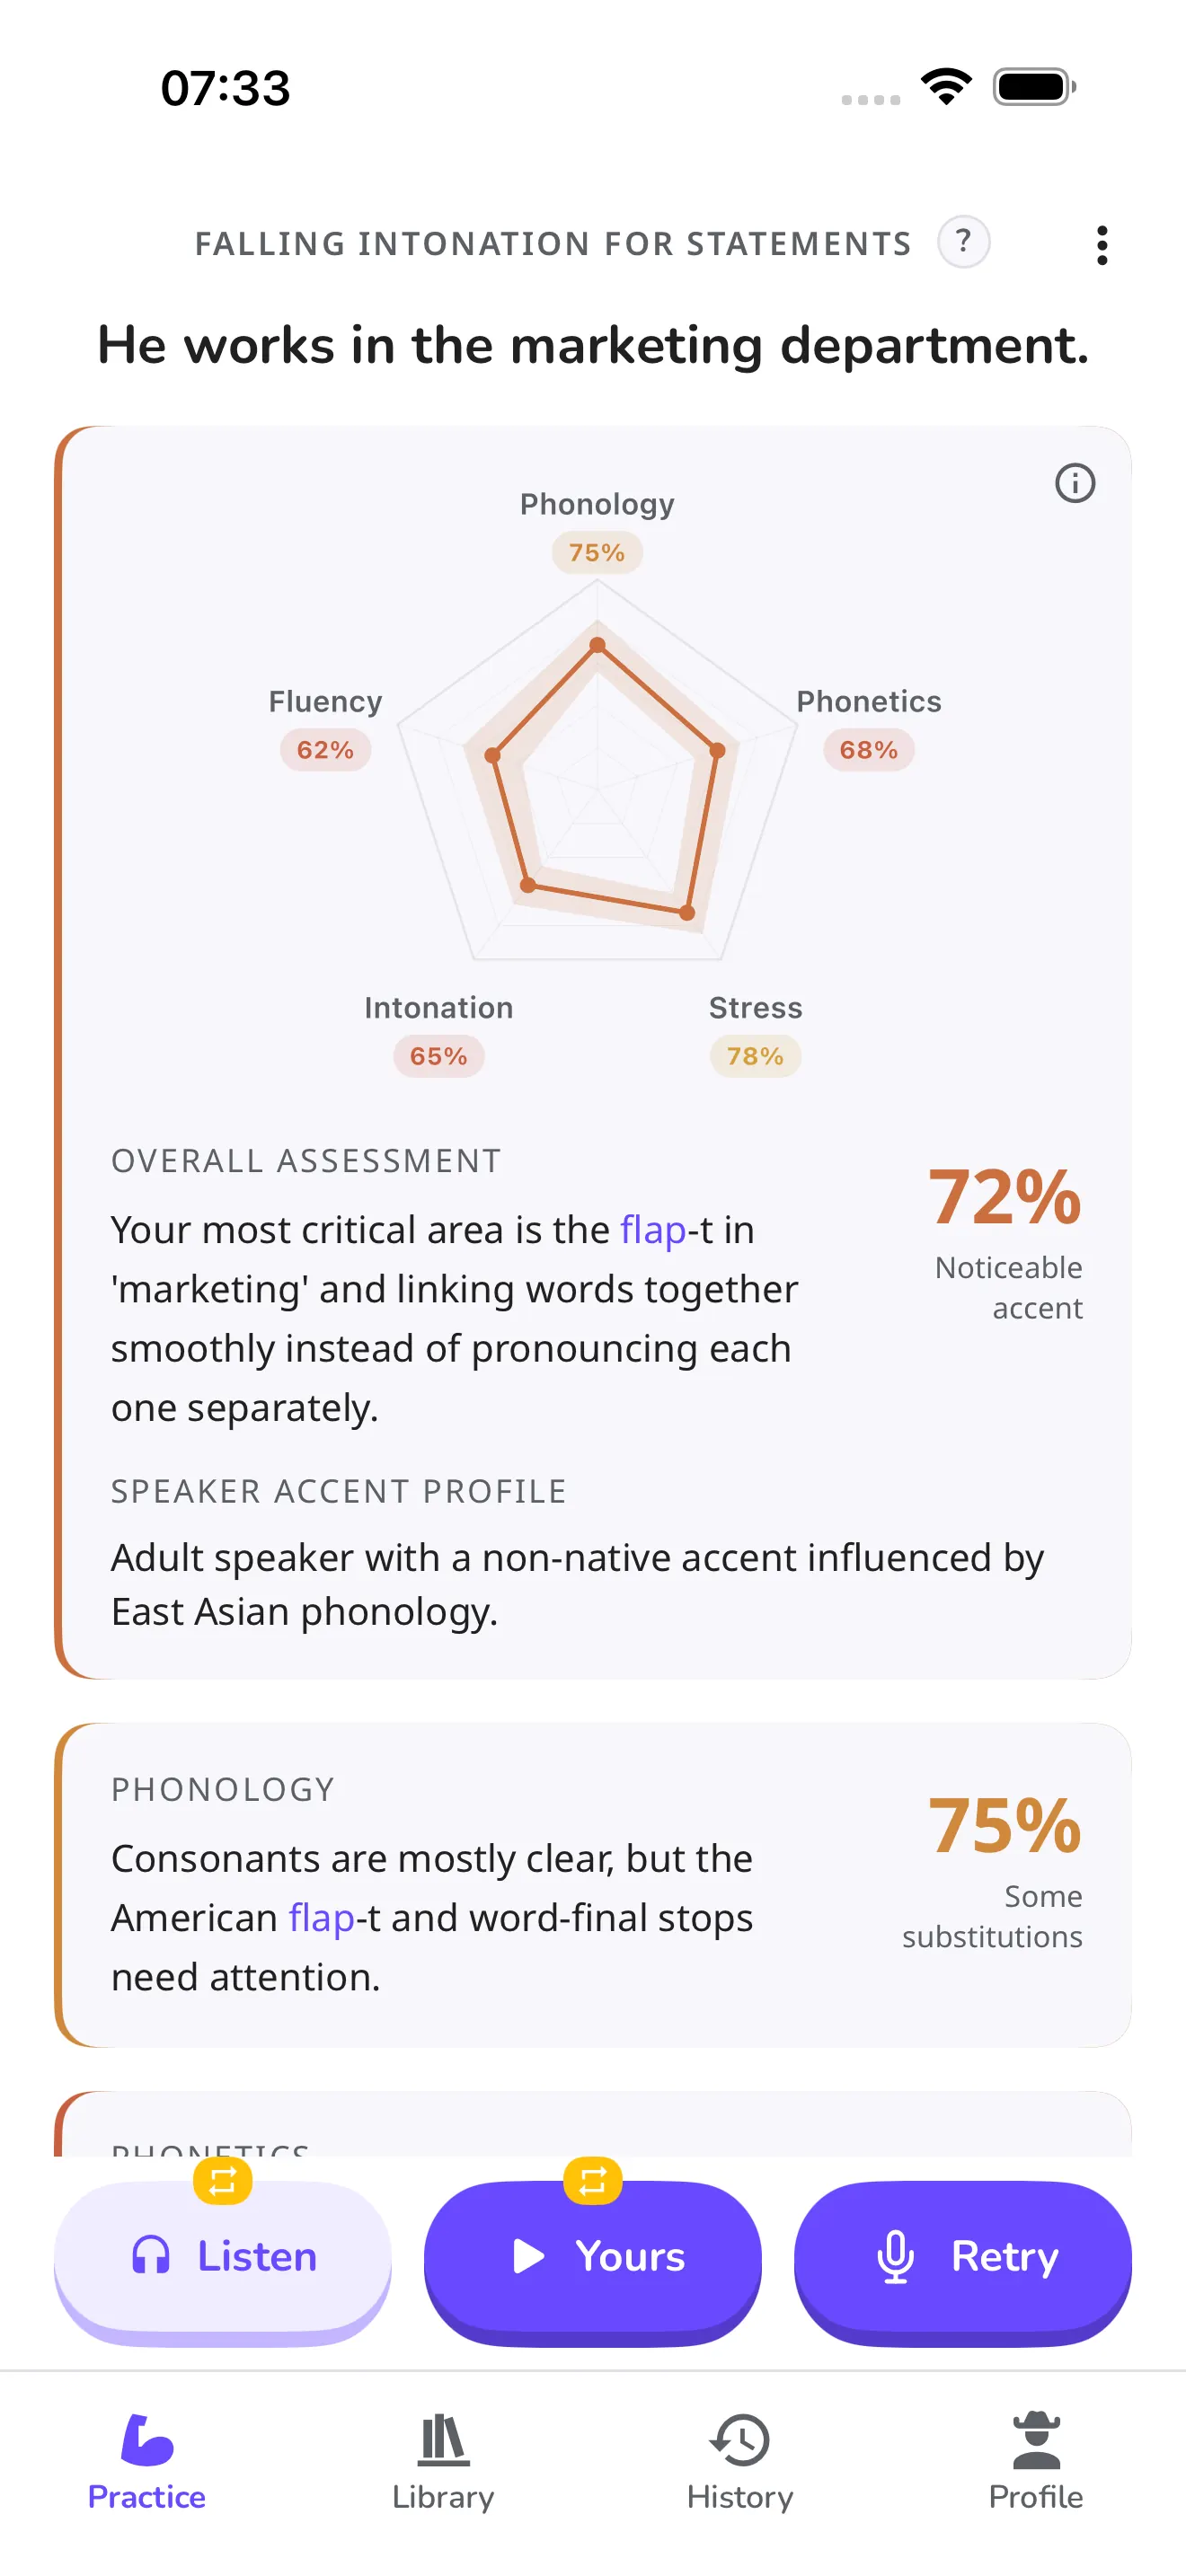
Task: Open the History tab
Action: point(740,2462)
